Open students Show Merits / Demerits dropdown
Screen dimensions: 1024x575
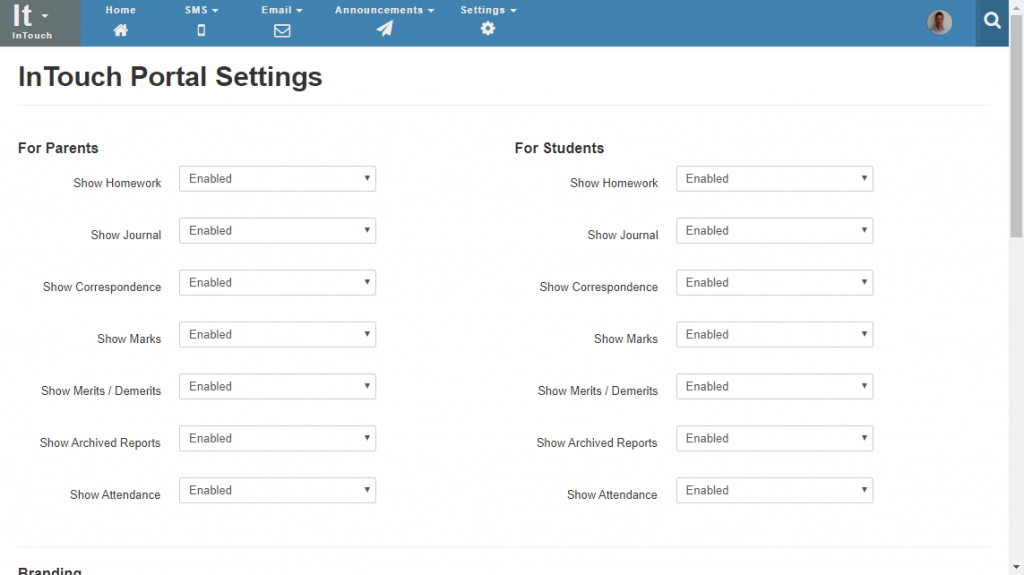(x=775, y=386)
